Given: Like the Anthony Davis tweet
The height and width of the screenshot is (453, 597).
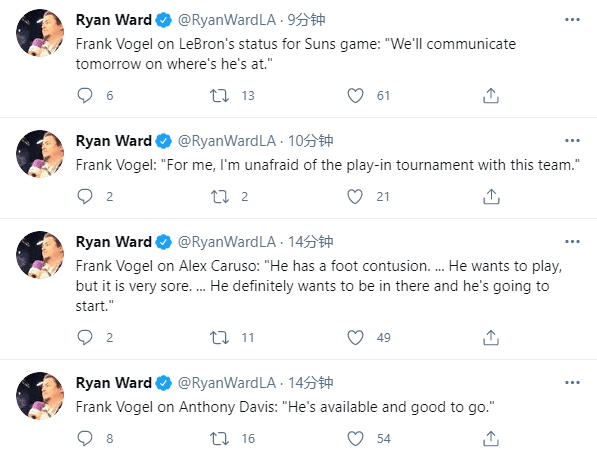Looking at the screenshot, I should pyautogui.click(x=355, y=439).
